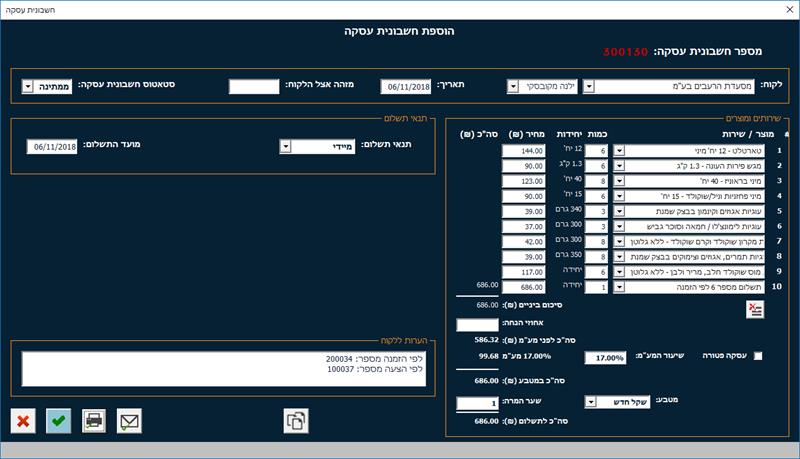The height and width of the screenshot is (459, 800).
Task: Open contact person dropdown ילנה מקובסקי
Action: [x=513, y=86]
